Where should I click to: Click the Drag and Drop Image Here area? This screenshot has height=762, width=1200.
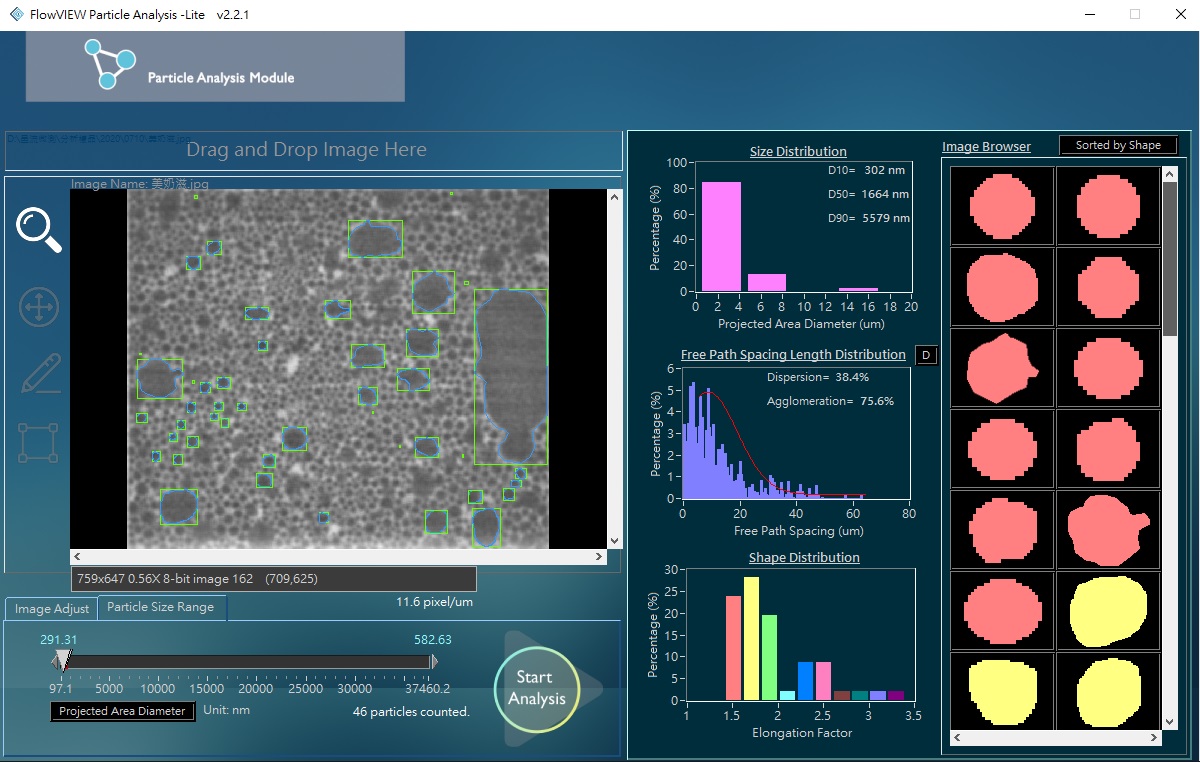pyautogui.click(x=306, y=150)
